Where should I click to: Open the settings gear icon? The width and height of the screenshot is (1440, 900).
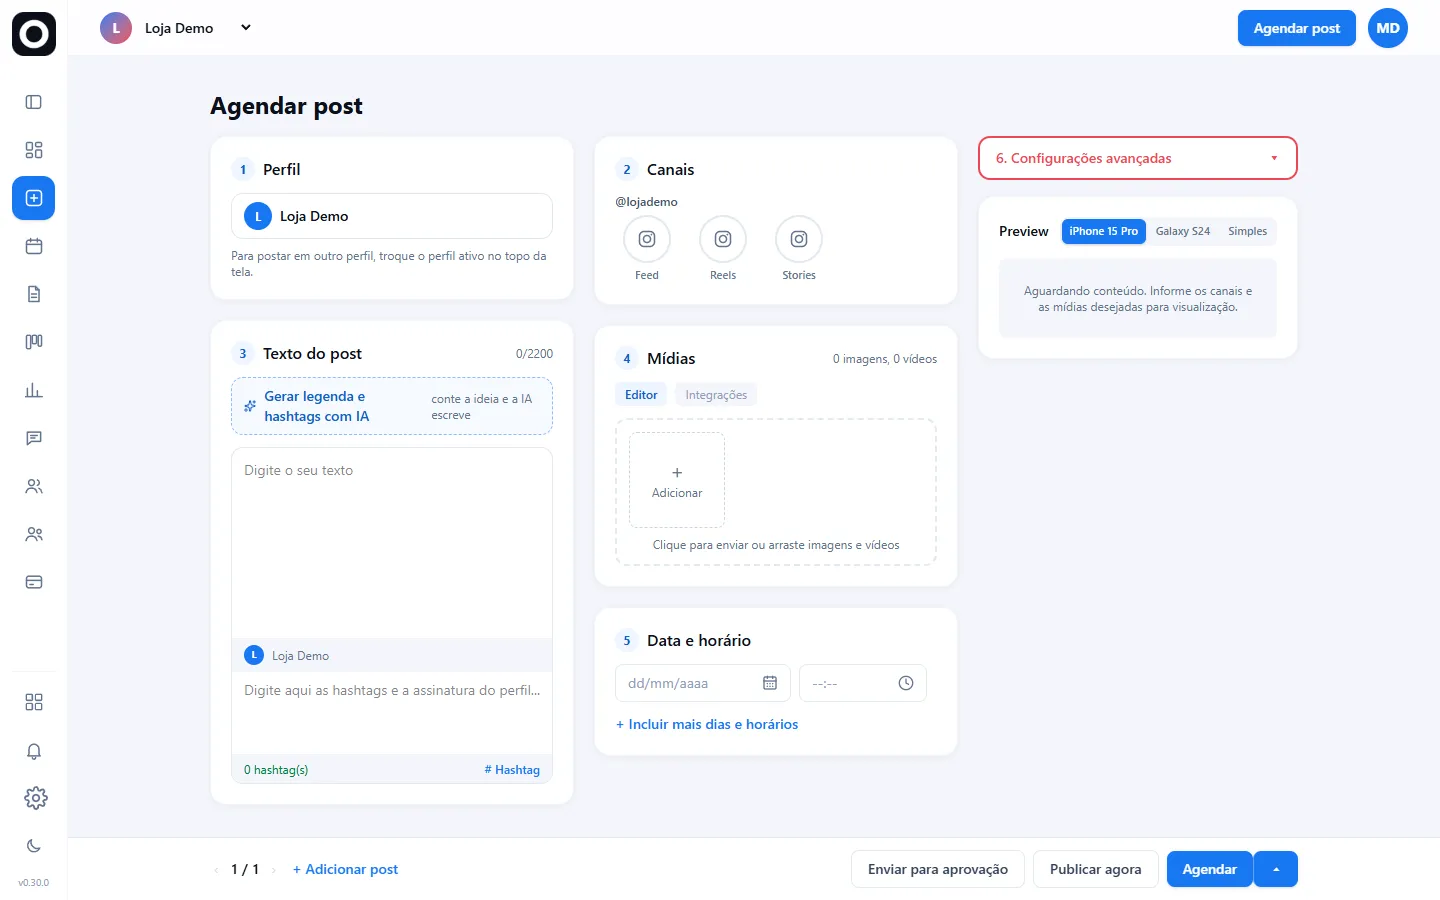(35, 798)
